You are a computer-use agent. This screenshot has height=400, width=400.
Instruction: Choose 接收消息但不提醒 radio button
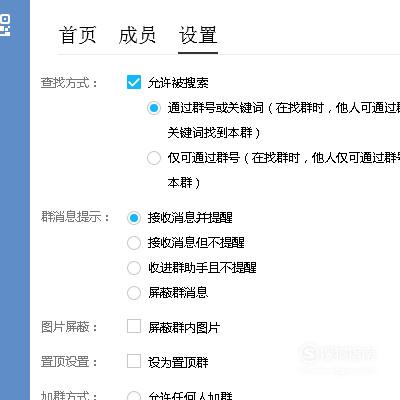click(134, 243)
